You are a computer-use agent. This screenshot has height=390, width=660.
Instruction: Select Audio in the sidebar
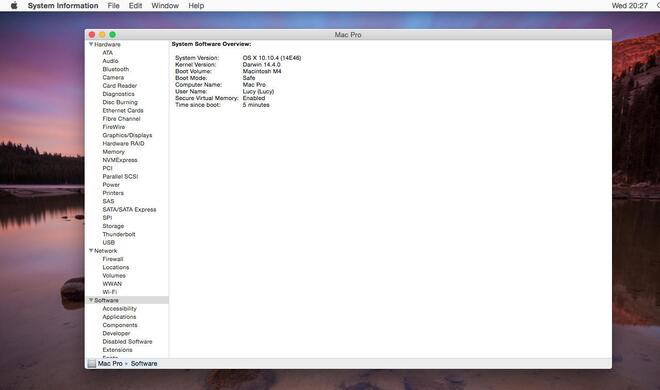[x=110, y=61]
